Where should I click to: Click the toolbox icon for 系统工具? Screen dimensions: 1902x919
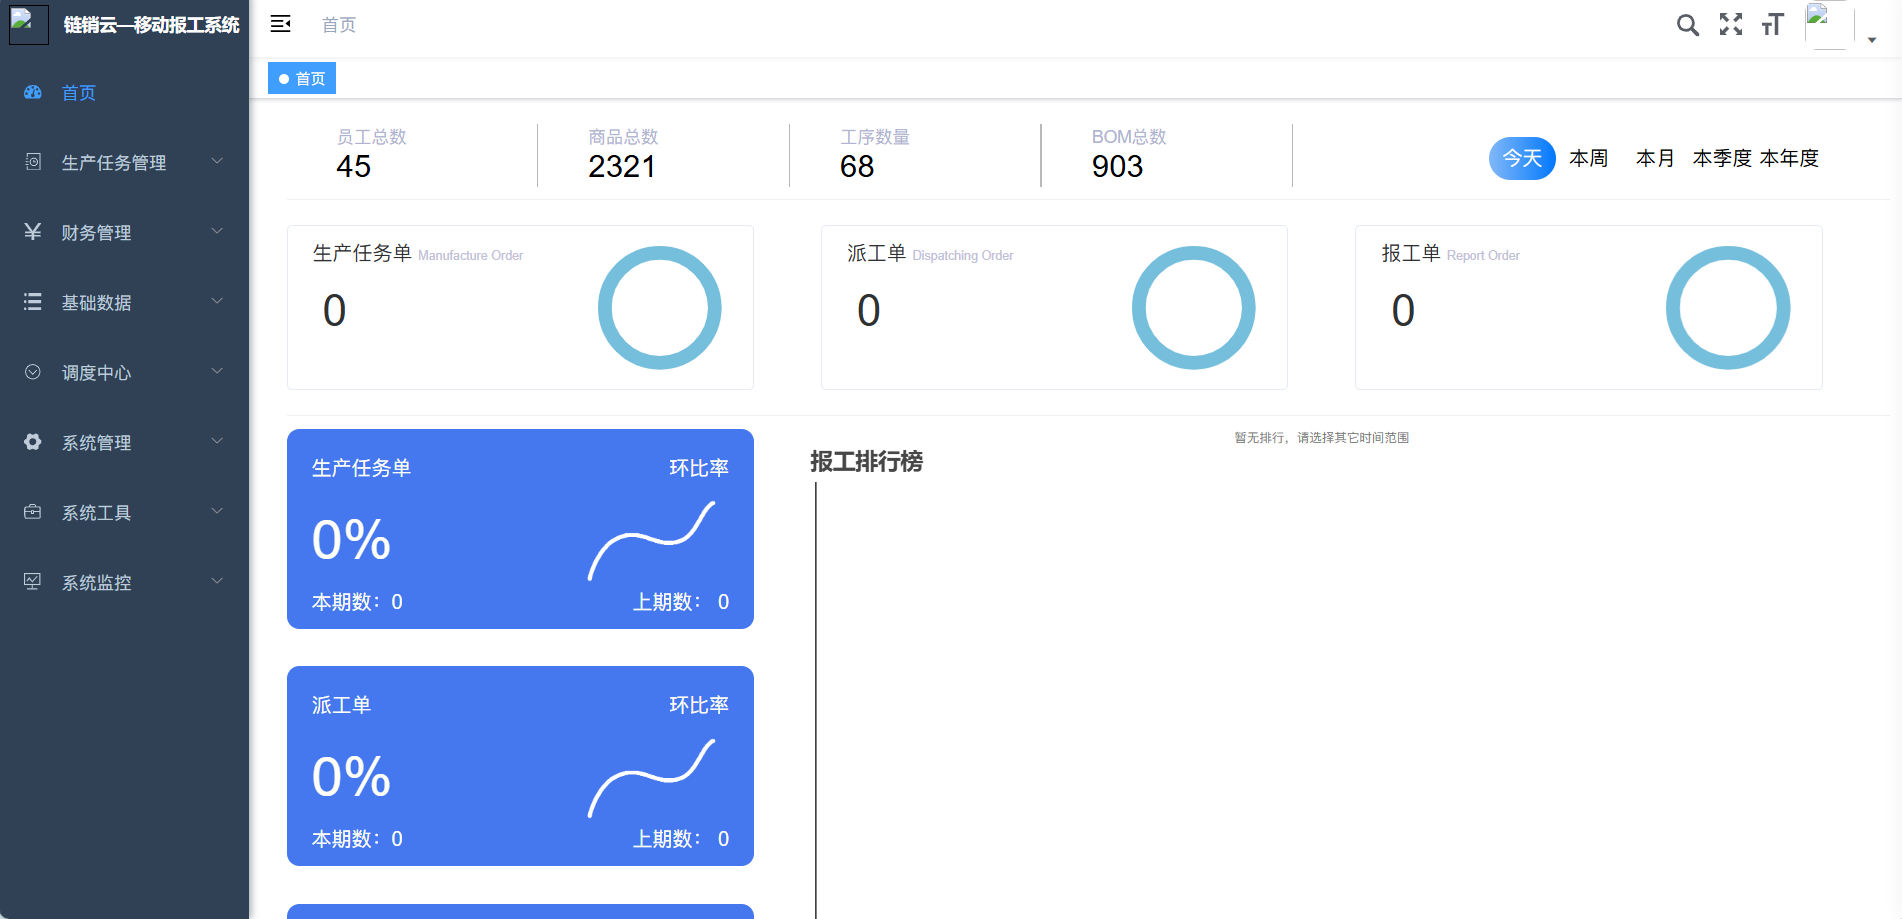point(33,512)
